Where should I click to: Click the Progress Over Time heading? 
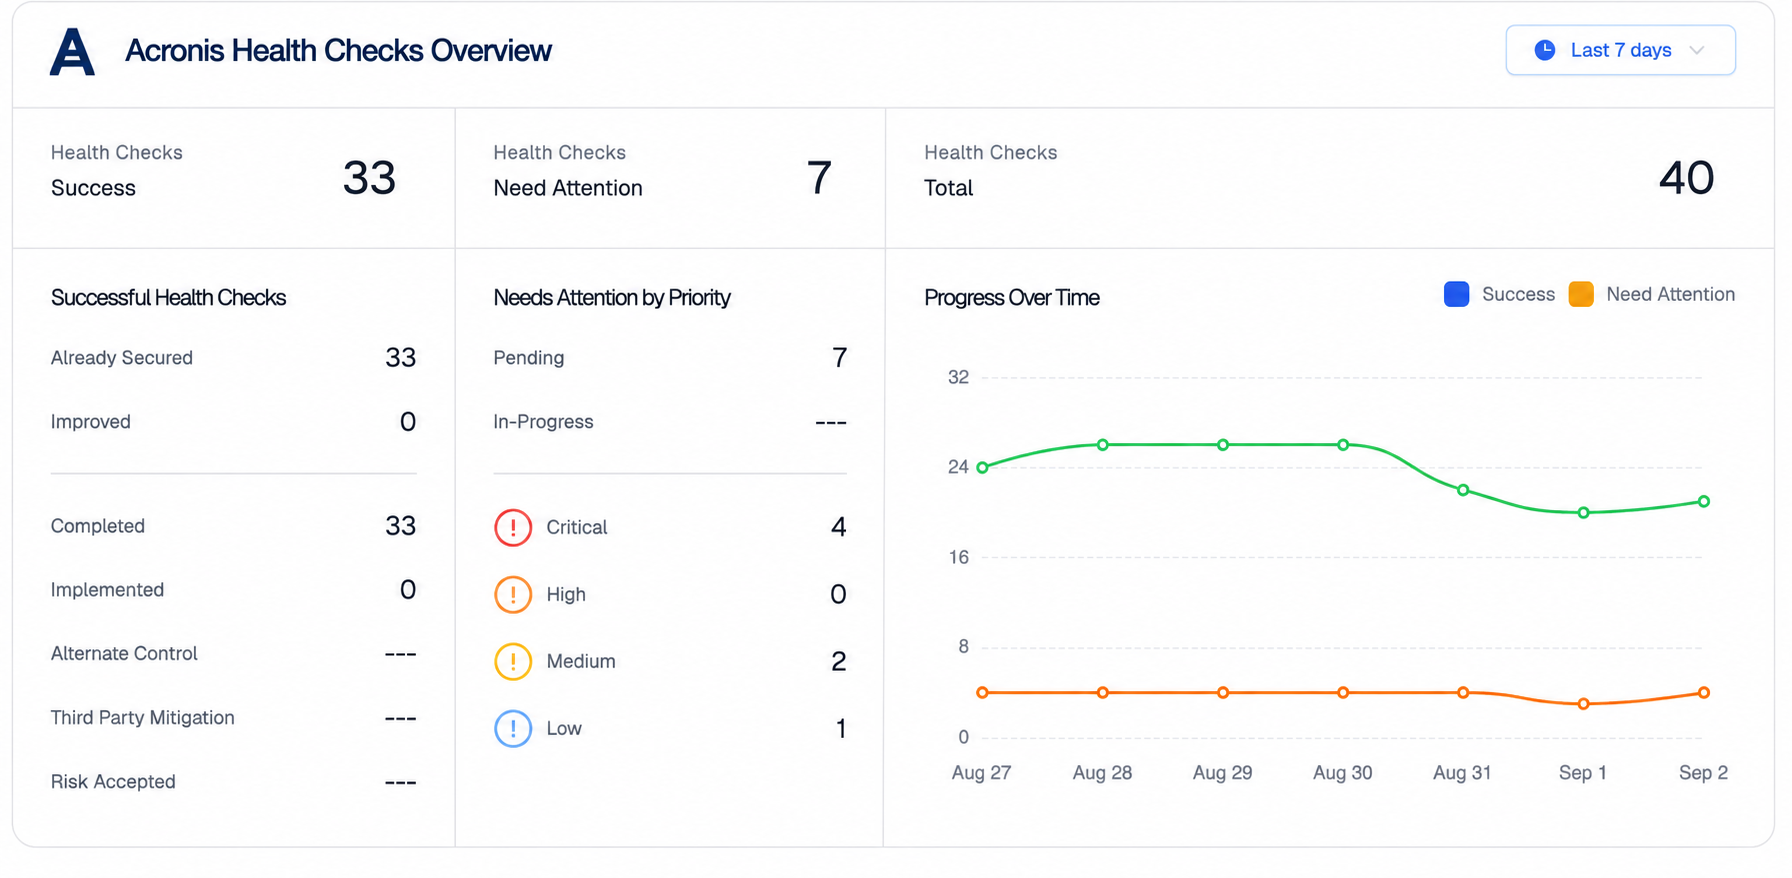pos(1012,298)
